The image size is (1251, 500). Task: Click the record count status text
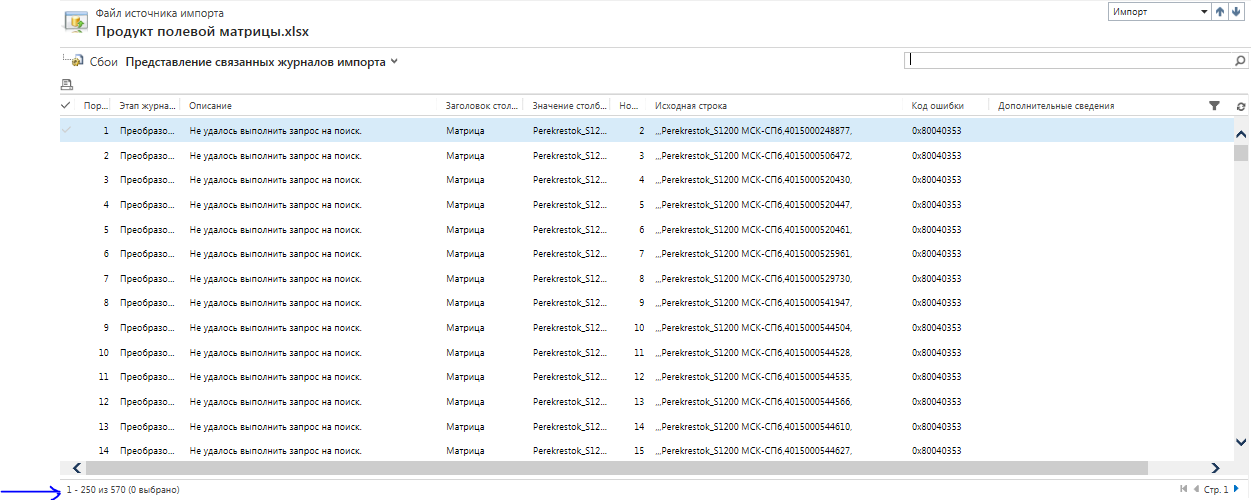pos(123,490)
